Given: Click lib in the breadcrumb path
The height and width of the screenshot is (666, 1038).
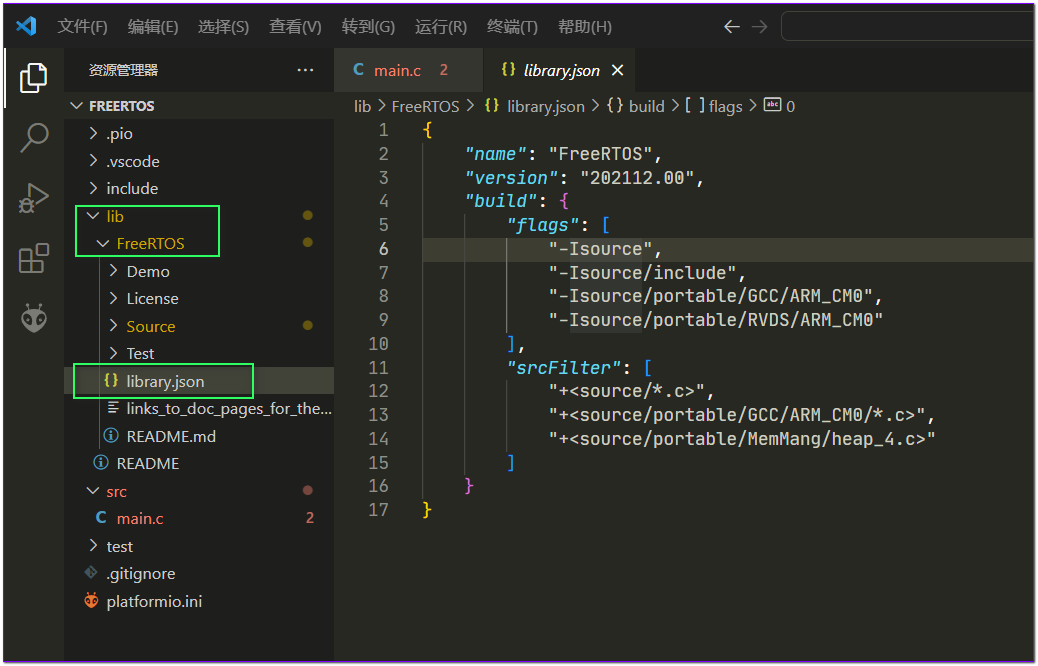Looking at the screenshot, I should (x=362, y=106).
